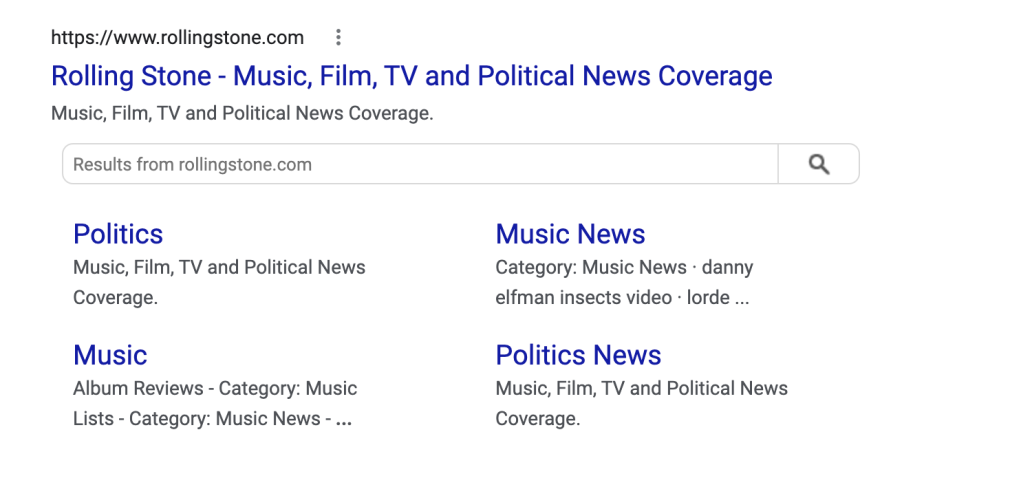Click the description under the Politics sitelink
This screenshot has height=487, width=1010.
(x=219, y=268)
